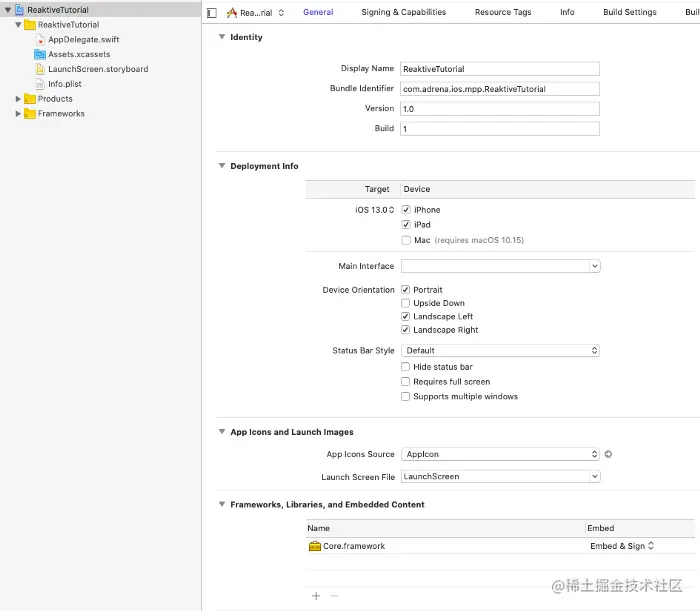Switch to the Resource Tags tab

point(503,12)
